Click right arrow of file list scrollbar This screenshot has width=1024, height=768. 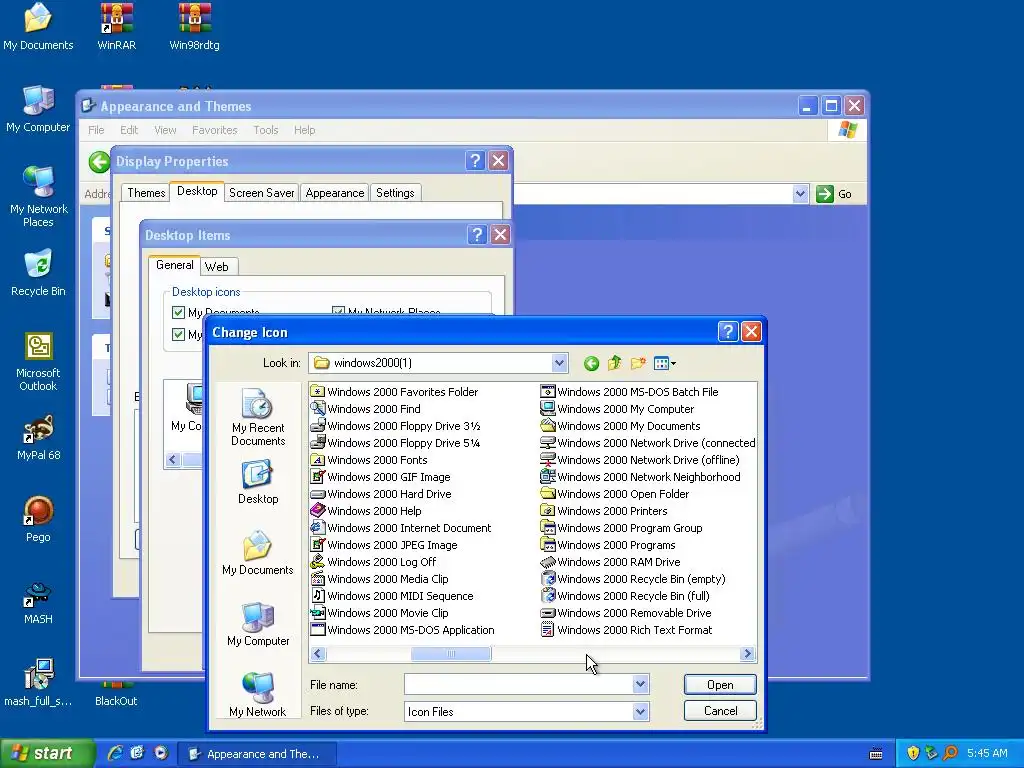(x=748, y=653)
